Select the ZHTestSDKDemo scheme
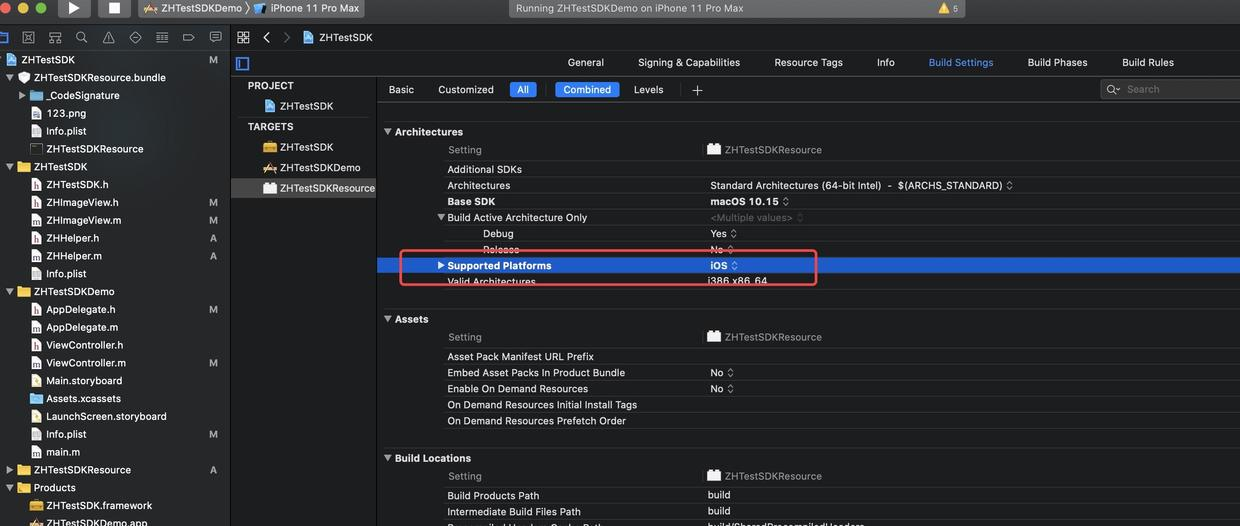Viewport: 1240px width, 526px height. (x=192, y=8)
